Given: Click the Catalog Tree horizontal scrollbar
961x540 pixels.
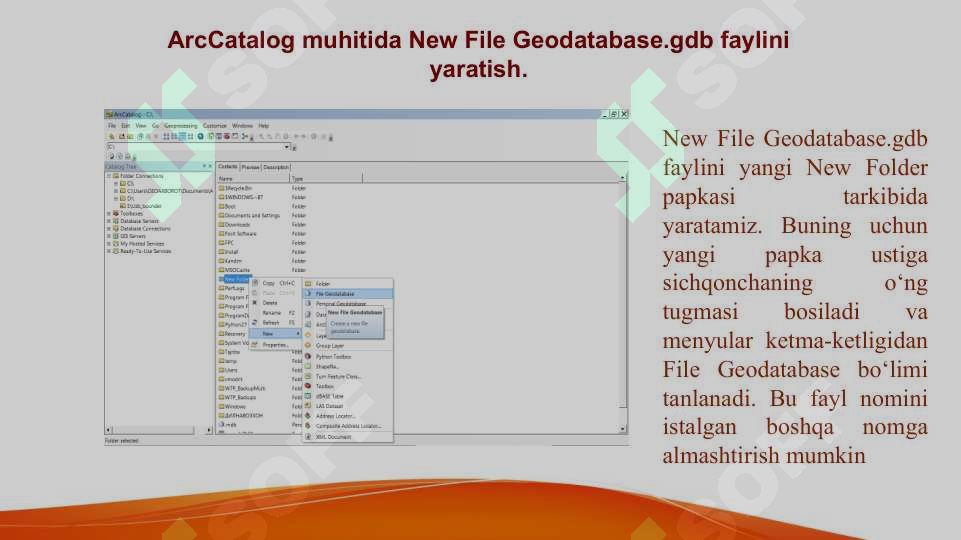Looking at the screenshot, I should [x=159, y=430].
